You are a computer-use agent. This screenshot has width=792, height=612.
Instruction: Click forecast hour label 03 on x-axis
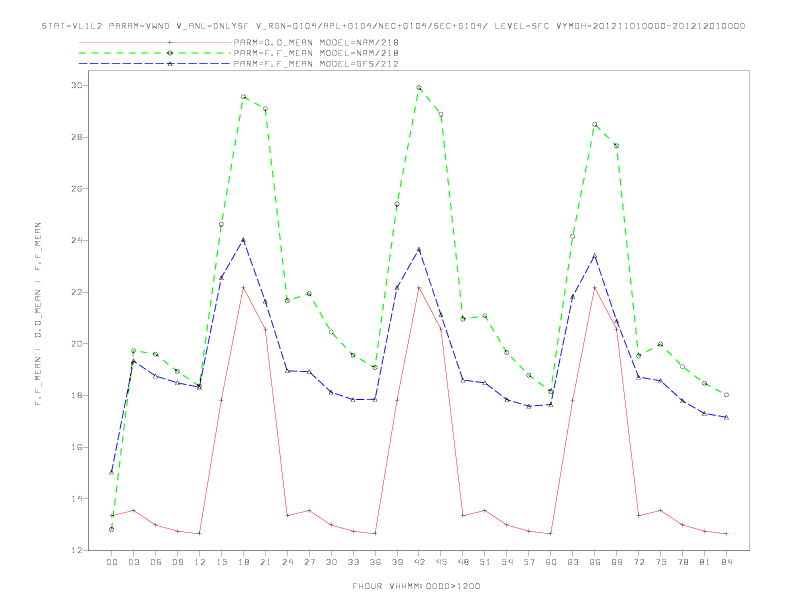[133, 562]
